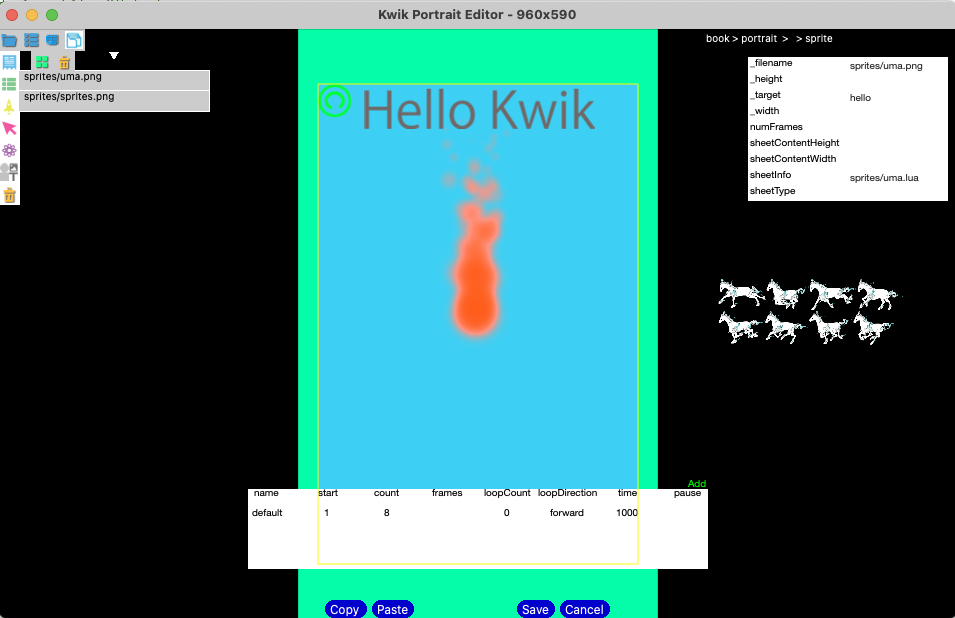Image resolution: width=955 pixels, height=618 pixels.
Task: Click the Copy button
Action: click(x=345, y=609)
